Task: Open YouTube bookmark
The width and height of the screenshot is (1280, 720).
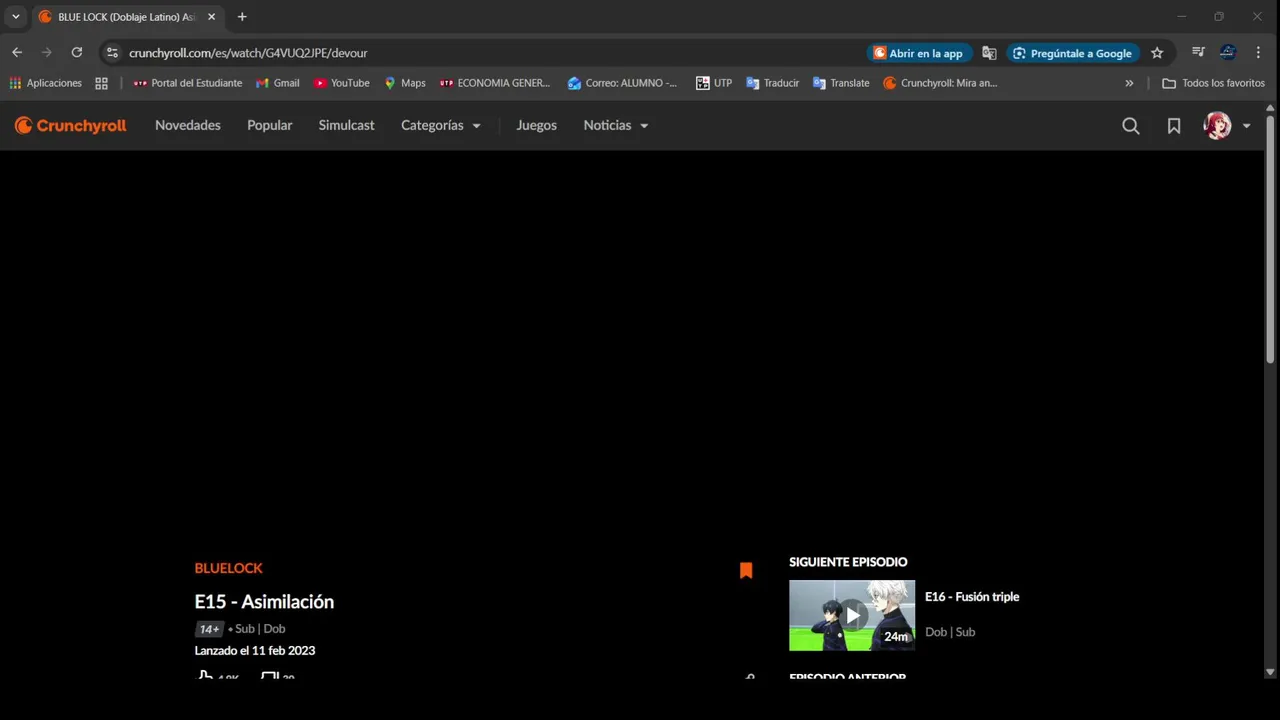Action: [342, 83]
